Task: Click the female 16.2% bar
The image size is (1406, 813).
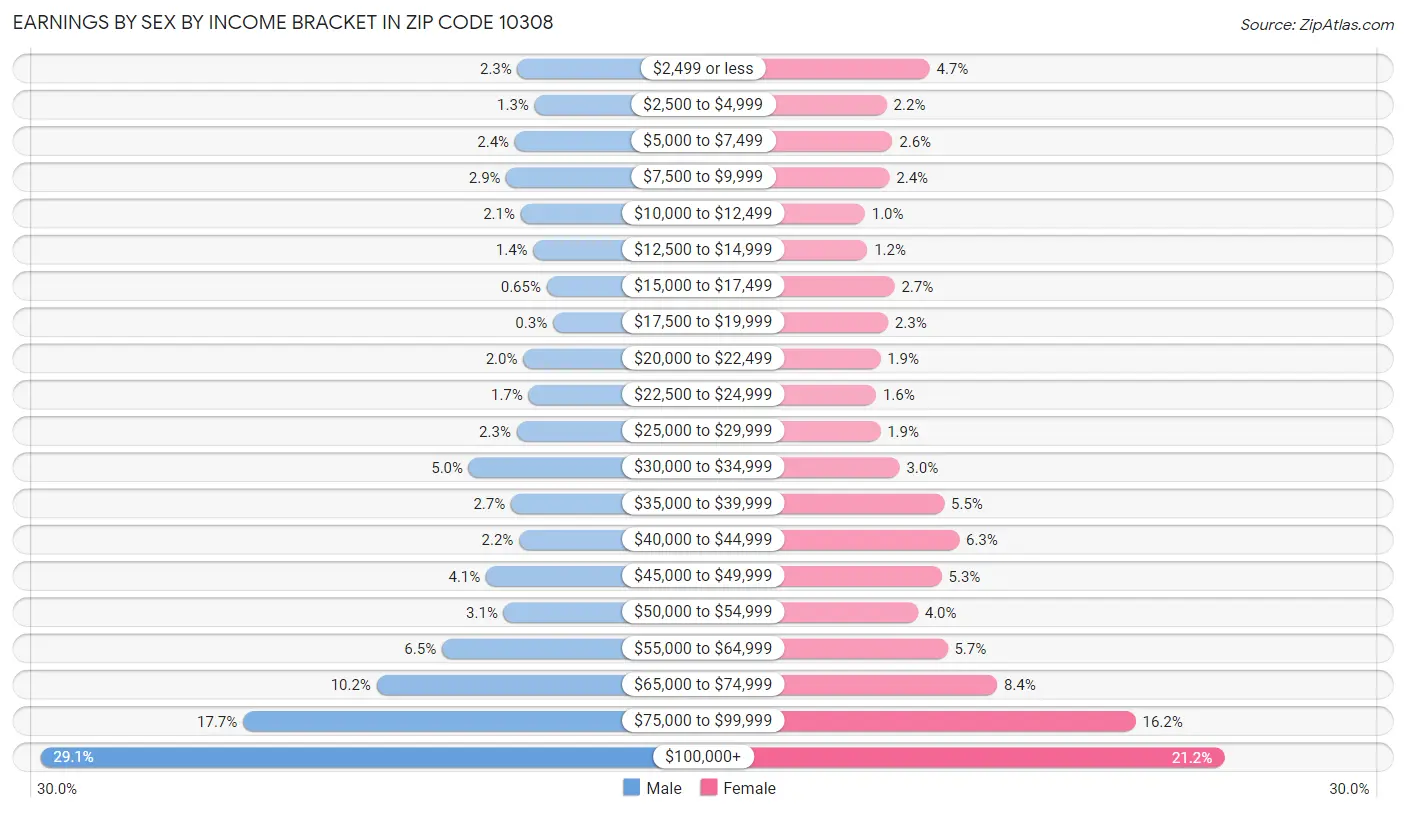Action: (959, 721)
